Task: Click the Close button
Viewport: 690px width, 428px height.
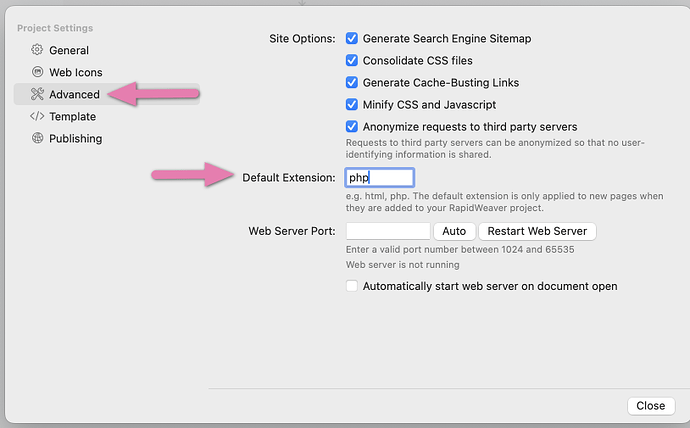Action: [650, 406]
